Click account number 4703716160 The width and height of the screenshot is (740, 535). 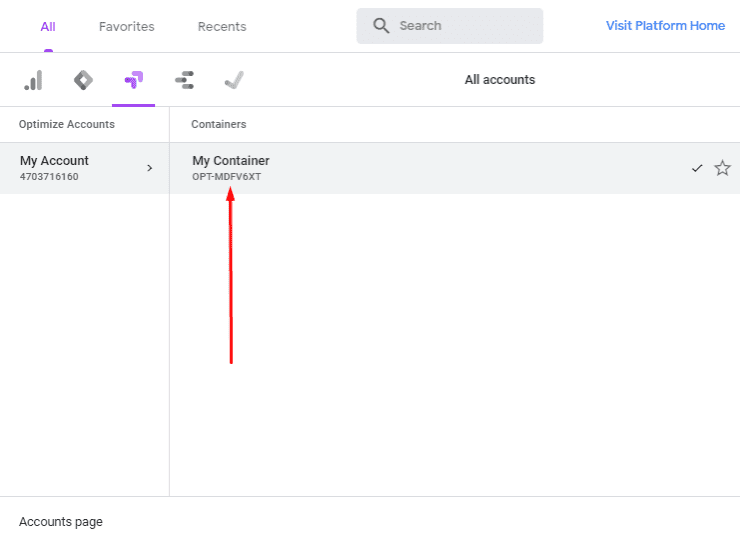tap(49, 177)
